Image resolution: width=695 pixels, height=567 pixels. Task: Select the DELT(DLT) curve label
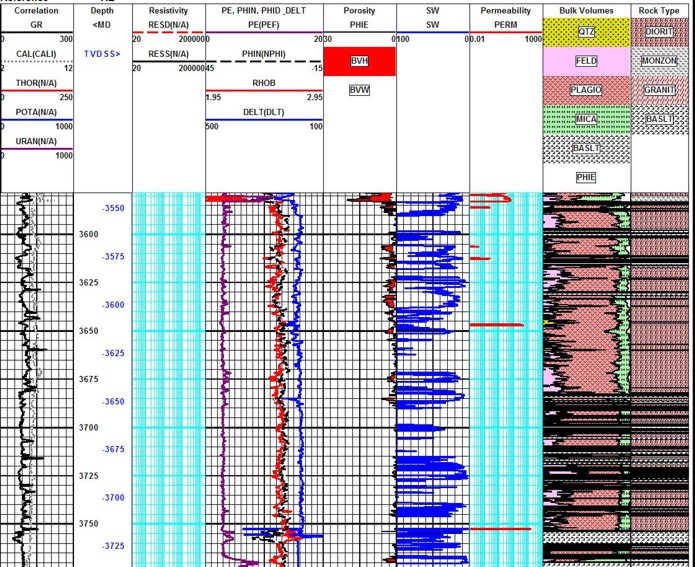[x=264, y=112]
